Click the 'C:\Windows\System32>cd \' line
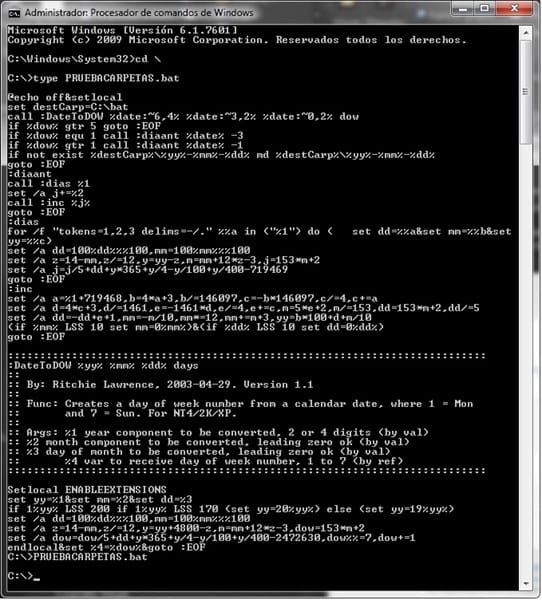 [84, 59]
